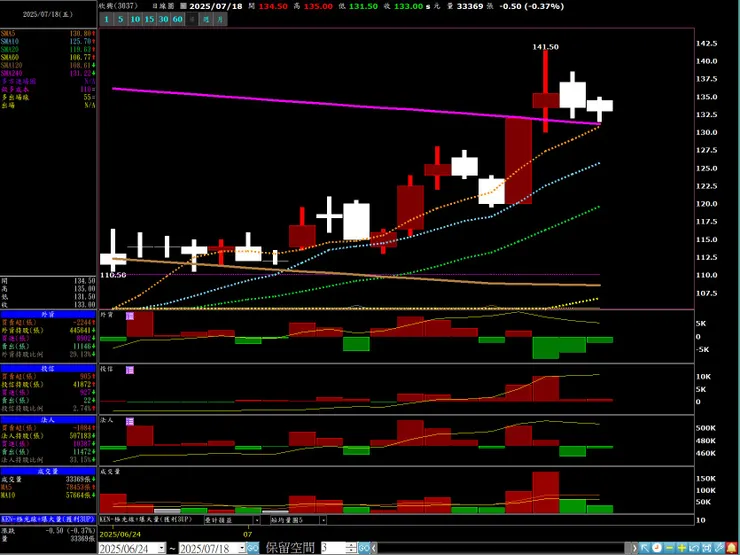
Task: Select the 1-minute timeframe button
Action: pos(106,19)
